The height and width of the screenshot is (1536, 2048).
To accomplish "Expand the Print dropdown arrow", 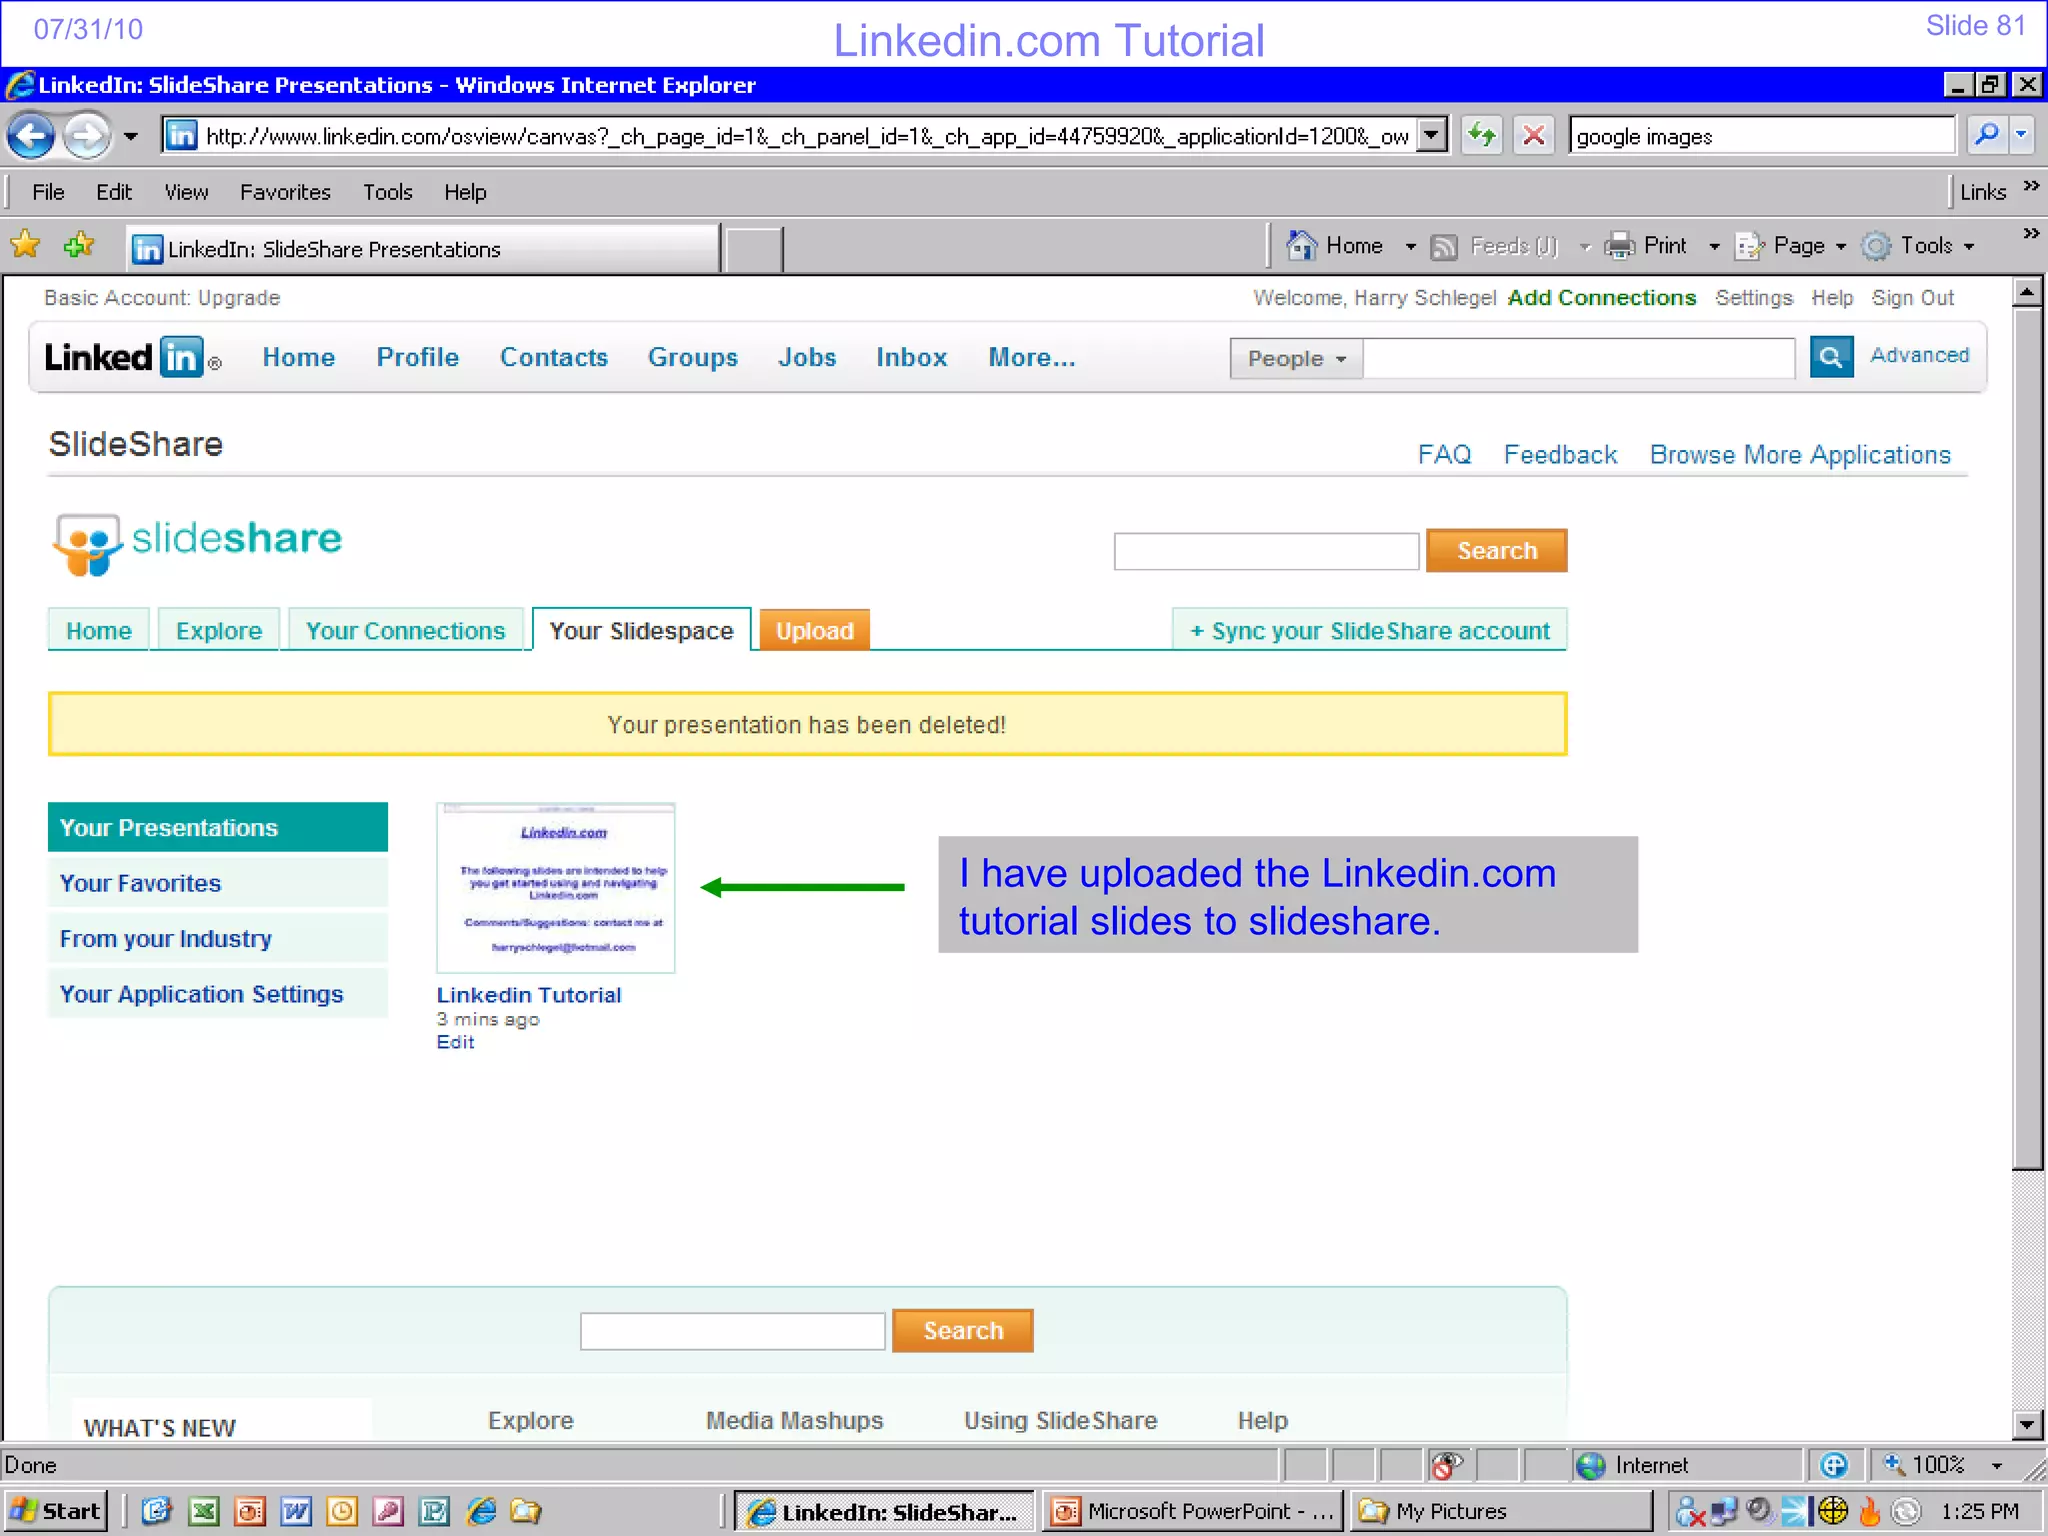I will pyautogui.click(x=1714, y=247).
